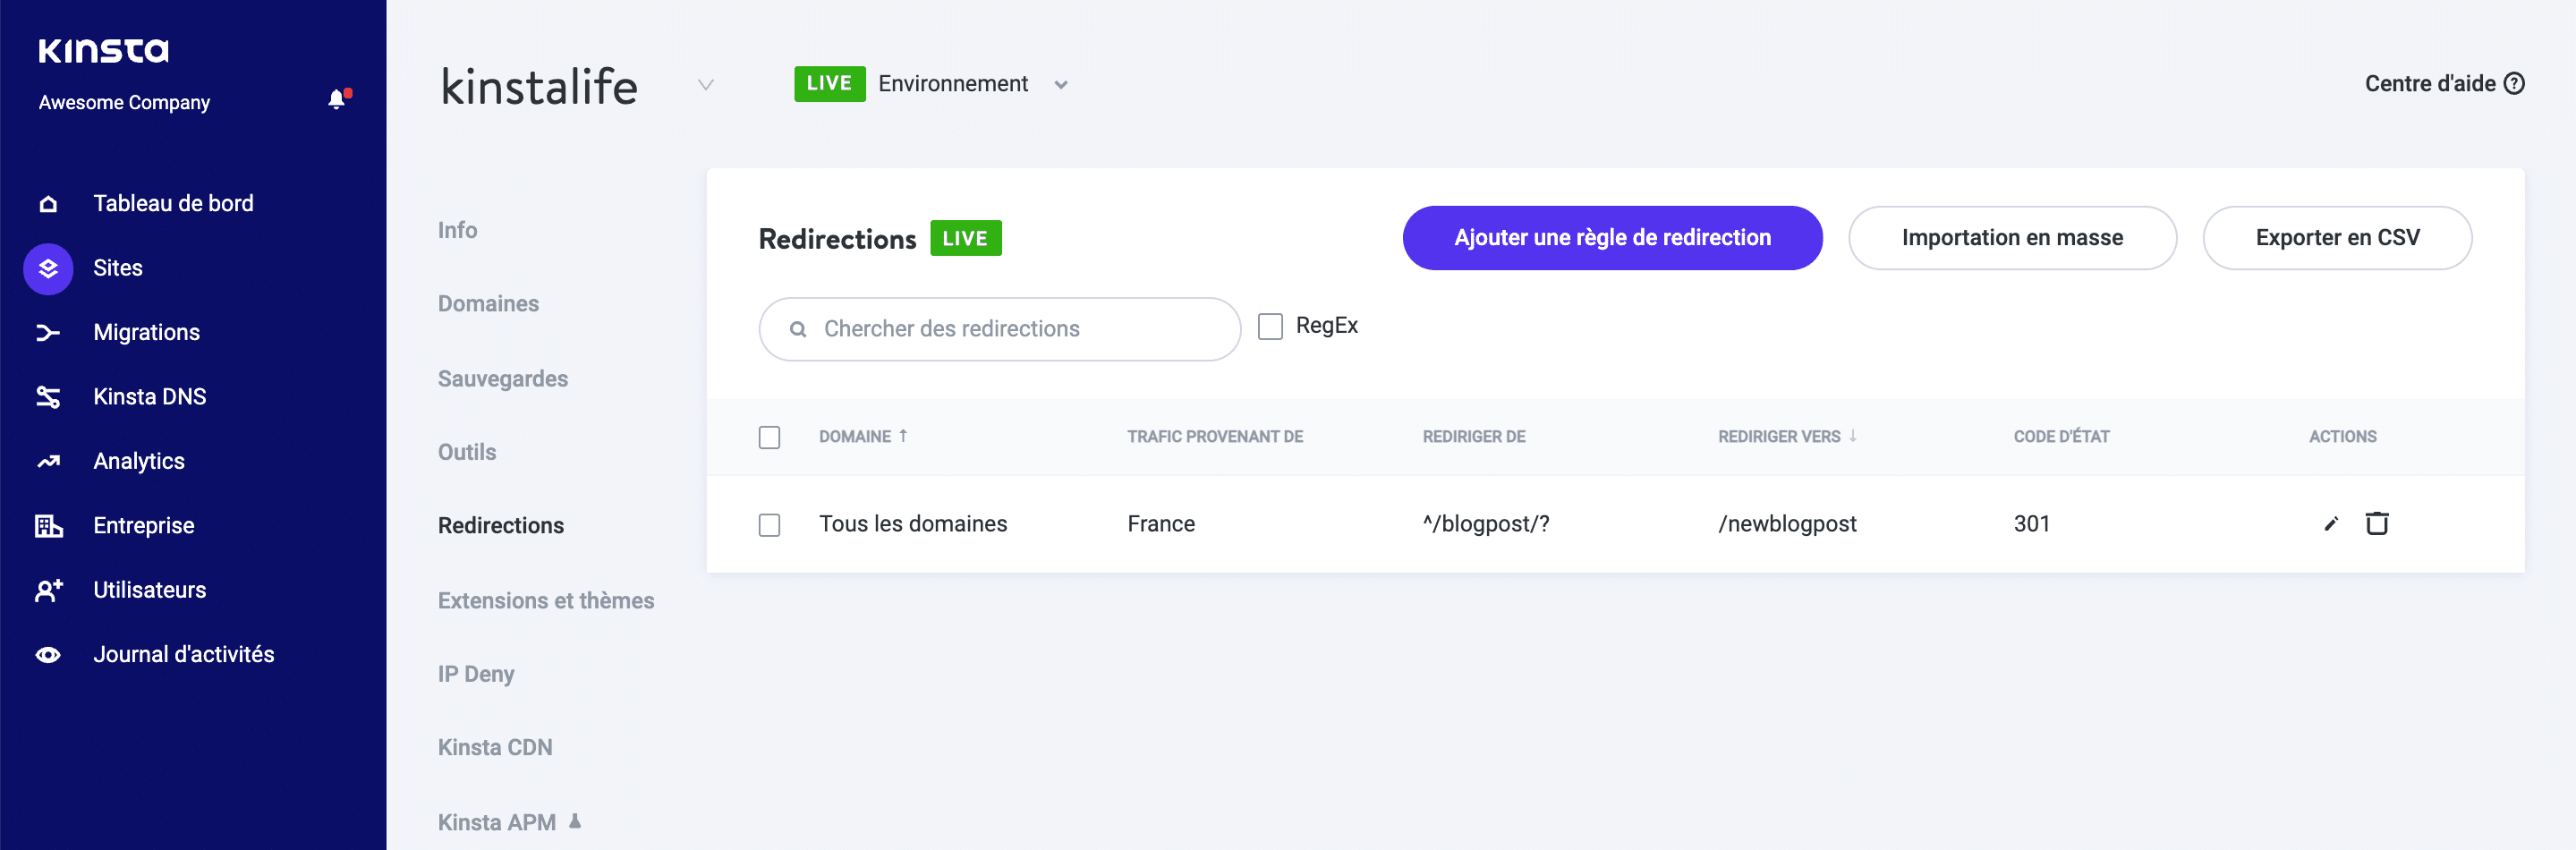Screen dimensions: 2576x850
Task: Click the Entreprise building icon
Action: [x=48, y=526]
